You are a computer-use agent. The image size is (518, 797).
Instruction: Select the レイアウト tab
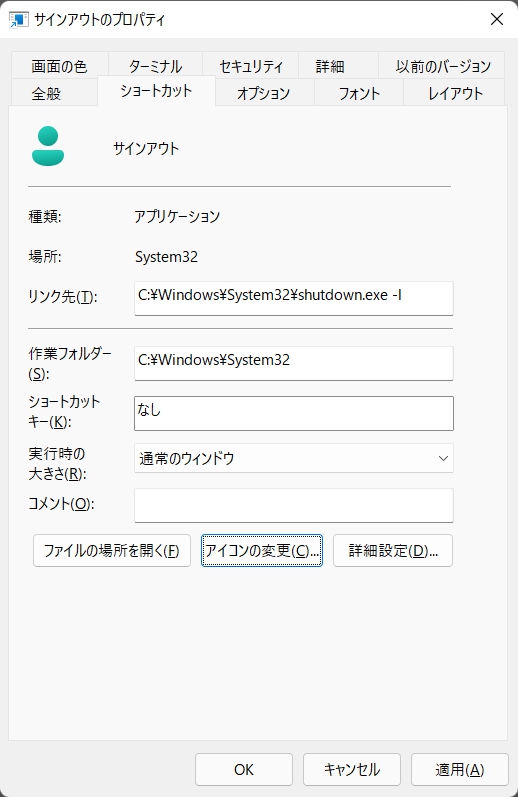click(454, 94)
